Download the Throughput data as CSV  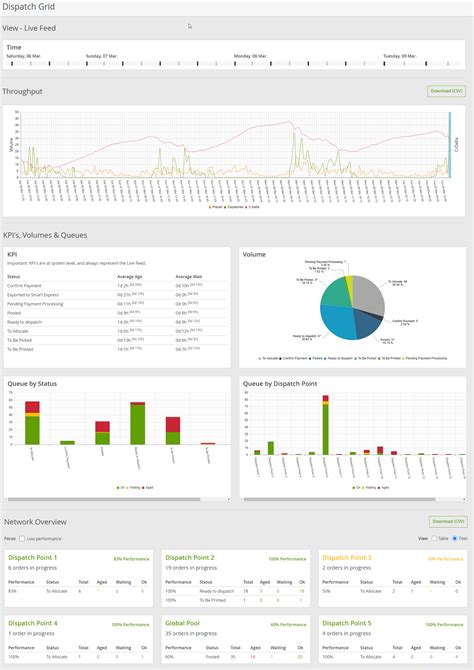click(446, 91)
